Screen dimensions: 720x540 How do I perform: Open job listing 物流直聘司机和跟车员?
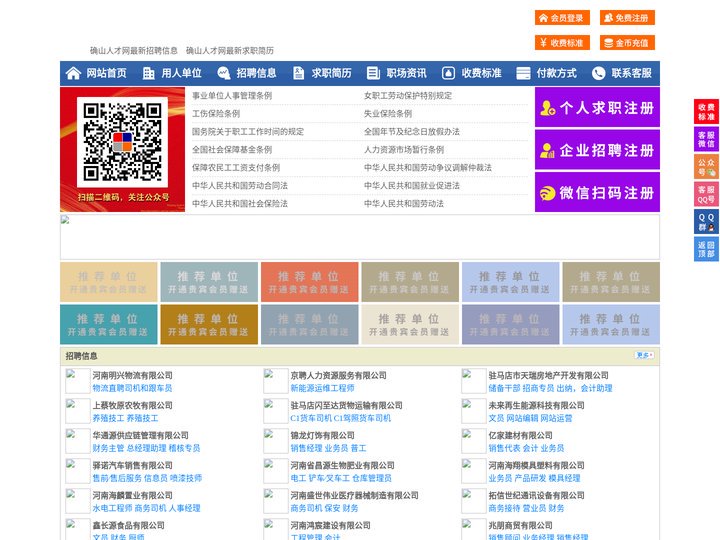coord(132,388)
